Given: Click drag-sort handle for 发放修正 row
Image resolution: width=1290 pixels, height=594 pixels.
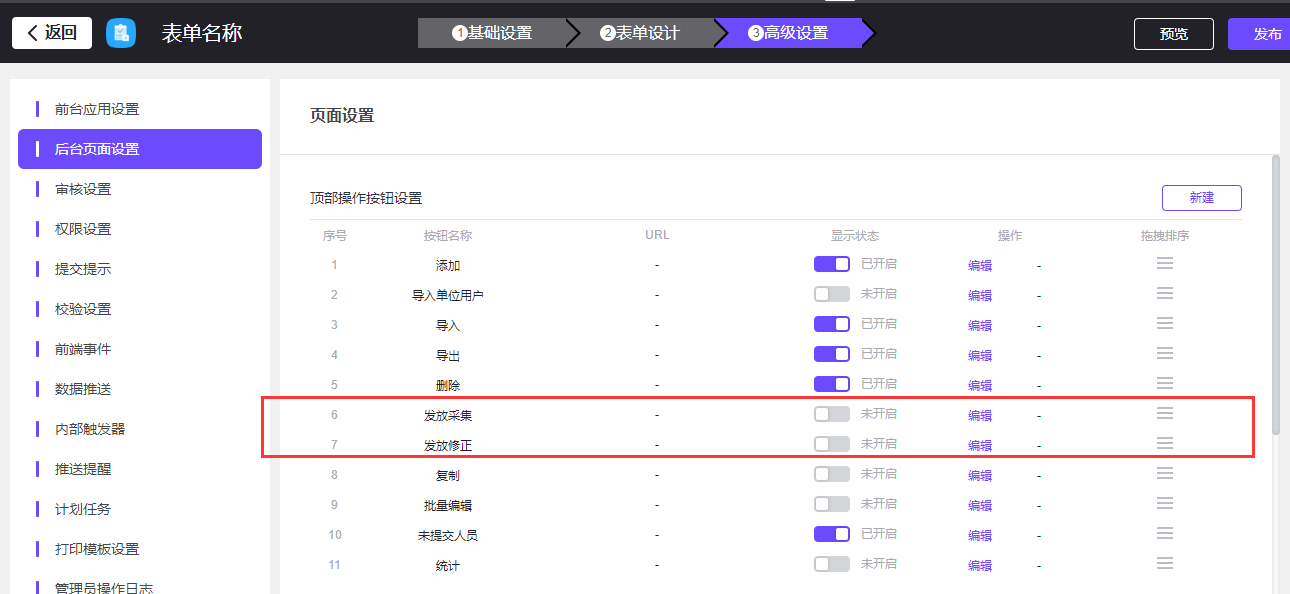Looking at the screenshot, I should click(1165, 443).
